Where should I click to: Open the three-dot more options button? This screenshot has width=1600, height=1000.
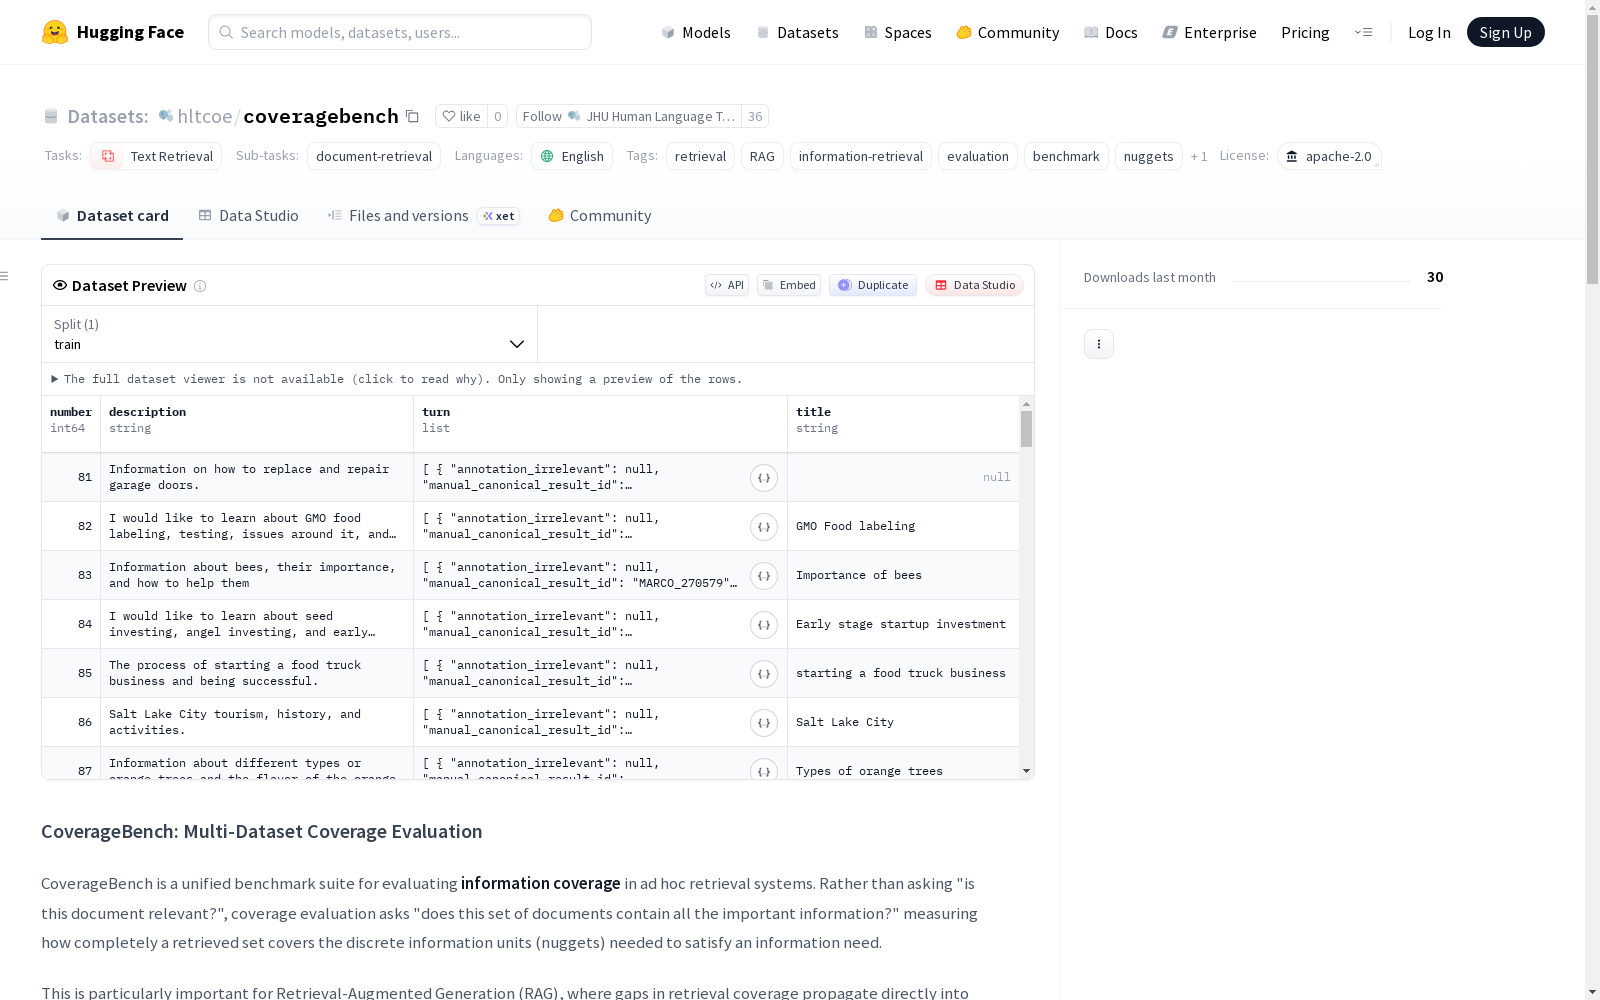click(x=1099, y=344)
